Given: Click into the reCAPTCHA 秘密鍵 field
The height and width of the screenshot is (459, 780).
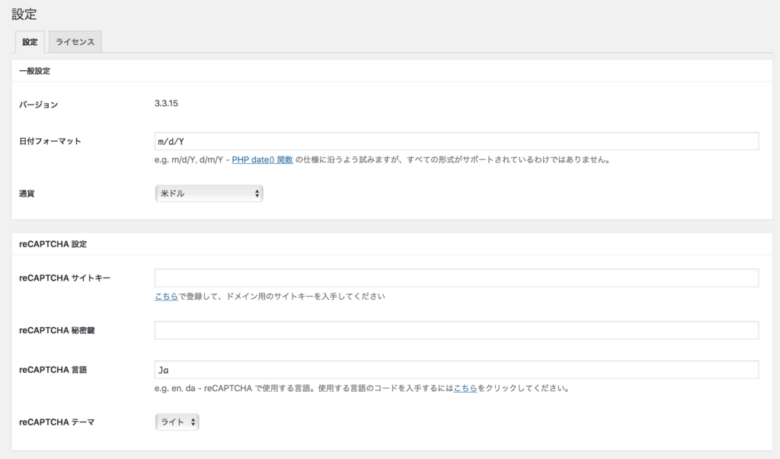Looking at the screenshot, I should (456, 330).
